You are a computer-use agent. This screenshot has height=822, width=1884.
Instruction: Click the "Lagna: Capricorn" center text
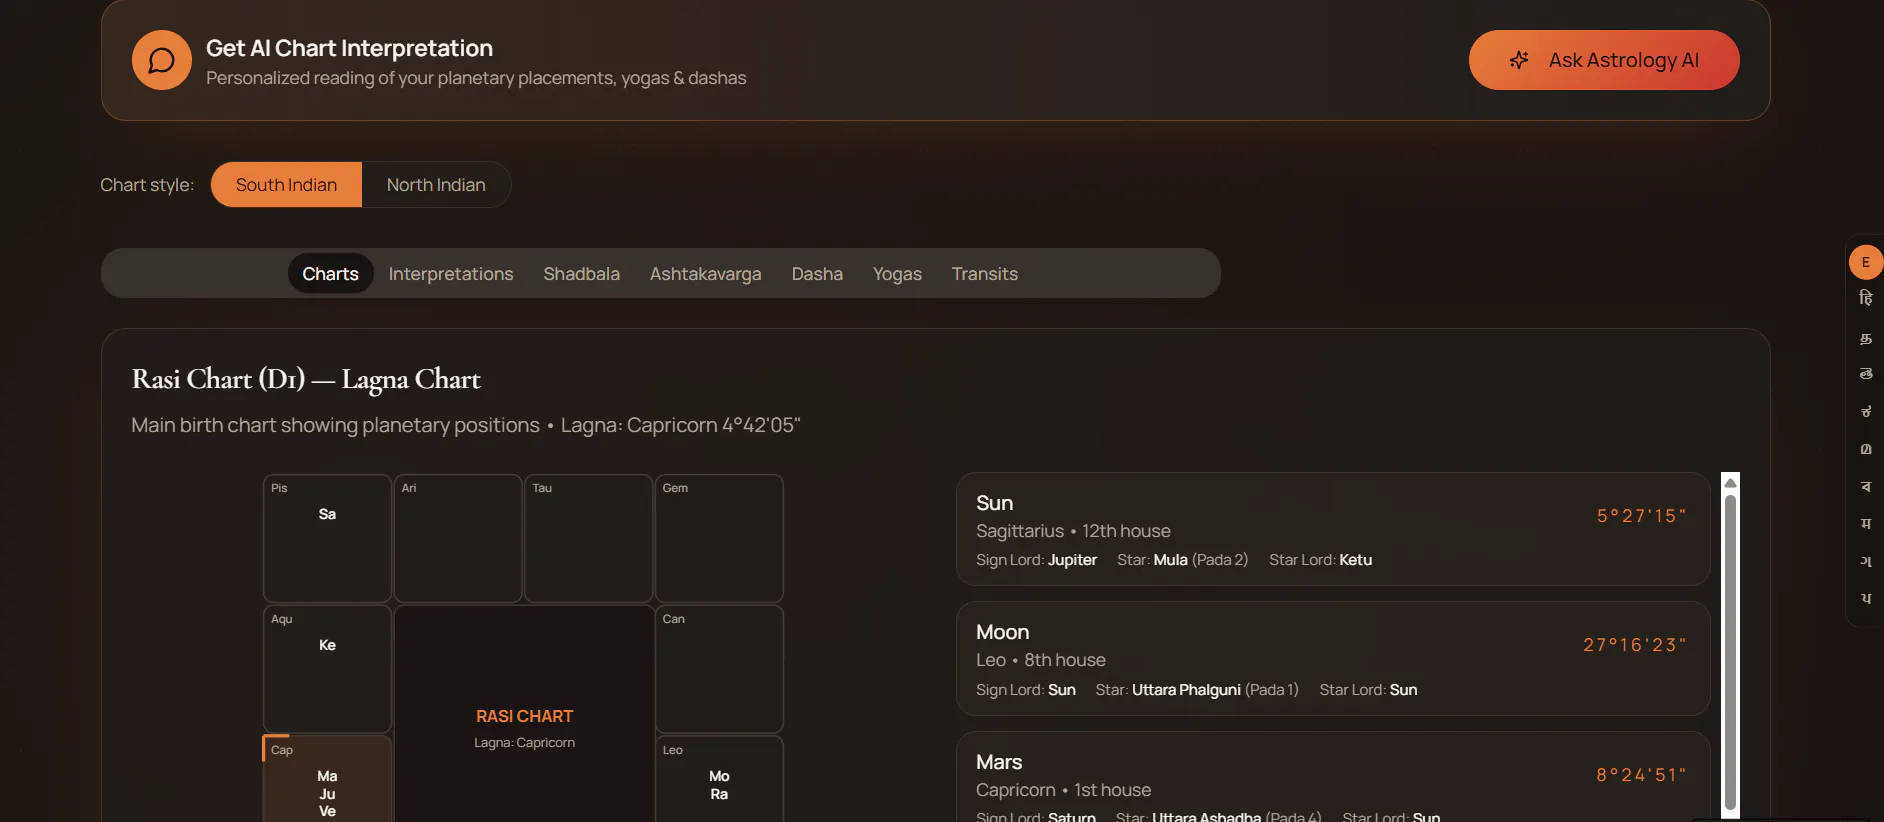point(524,742)
